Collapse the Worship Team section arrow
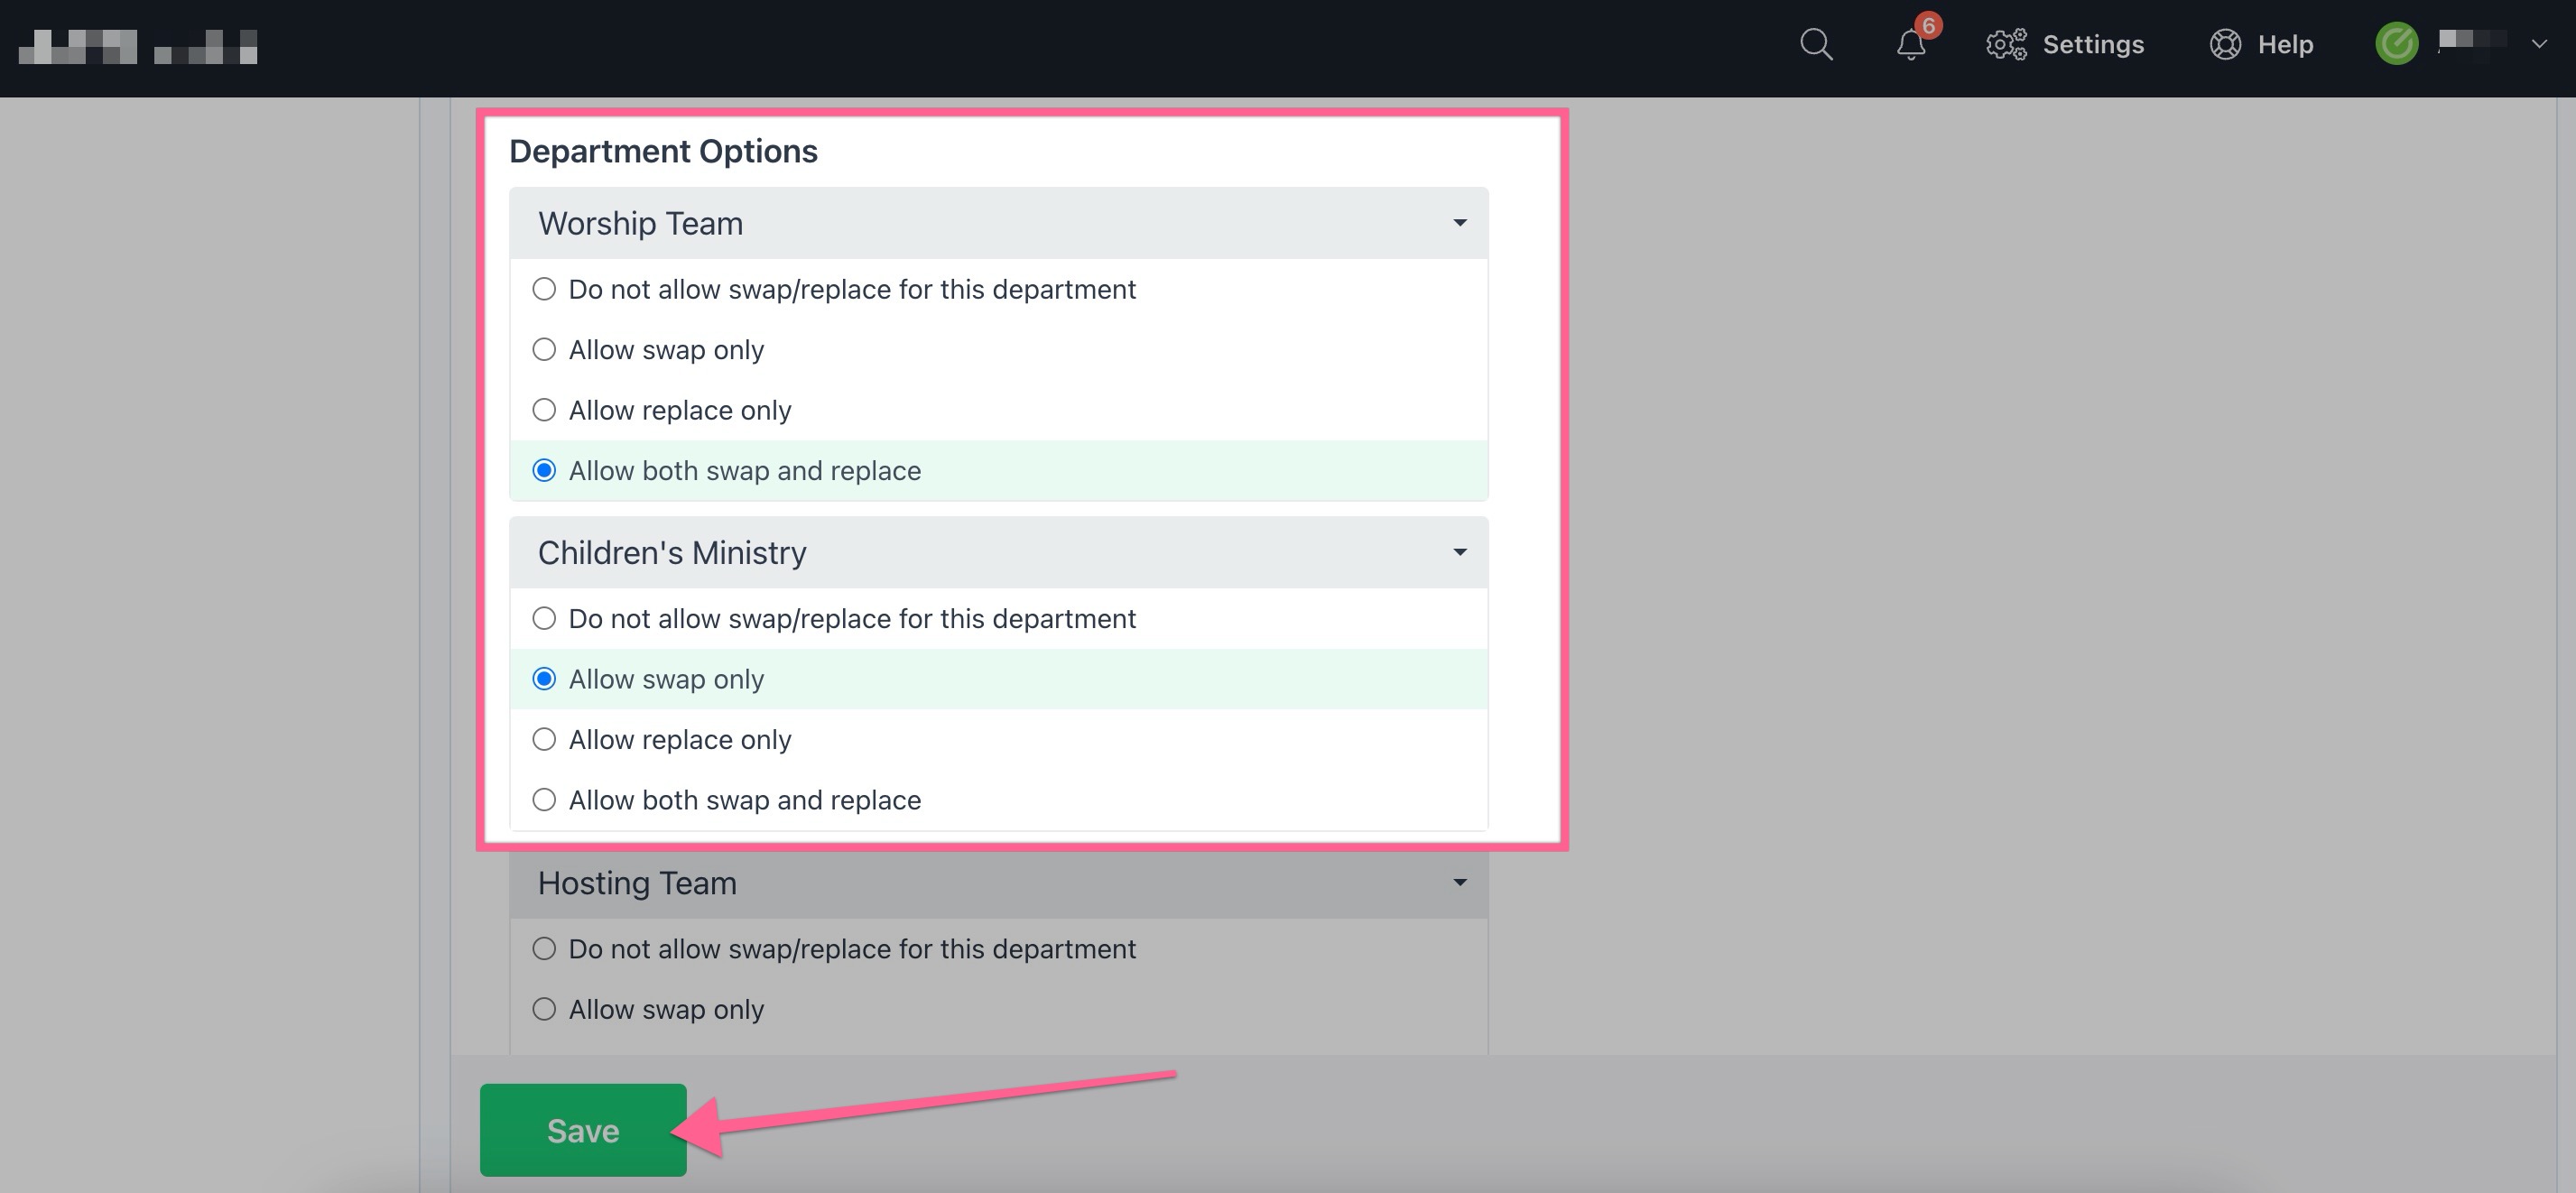 [1459, 223]
